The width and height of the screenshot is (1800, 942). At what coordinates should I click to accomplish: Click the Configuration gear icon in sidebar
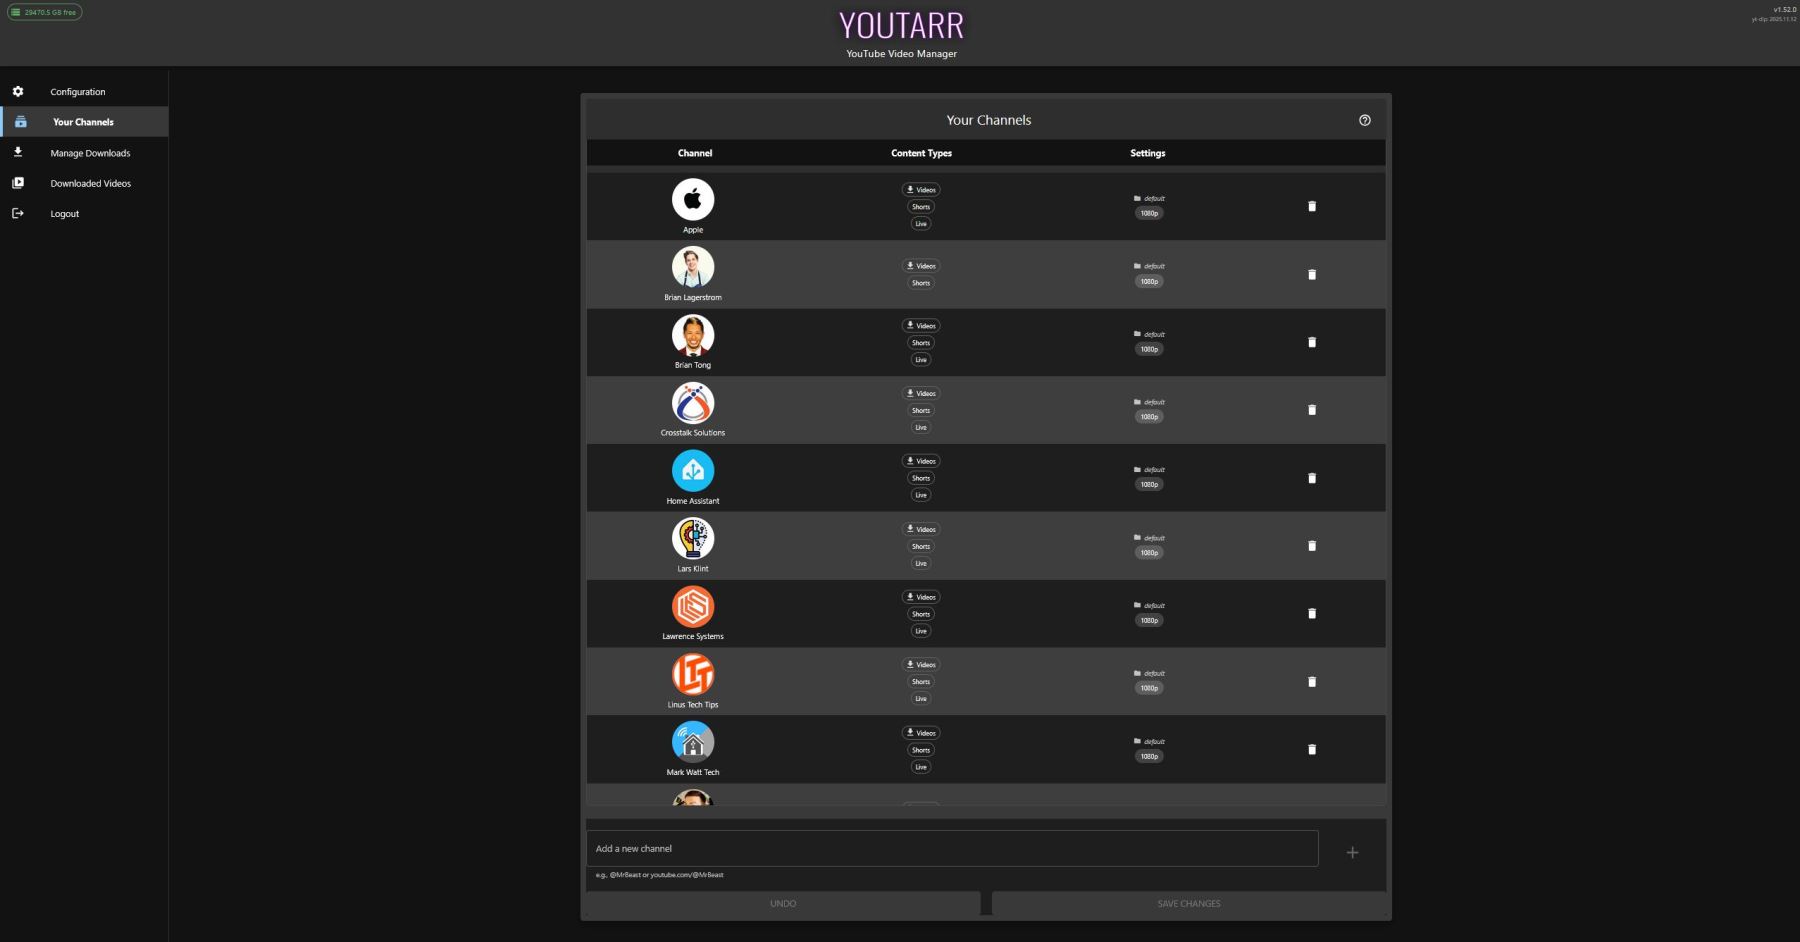tap(18, 92)
